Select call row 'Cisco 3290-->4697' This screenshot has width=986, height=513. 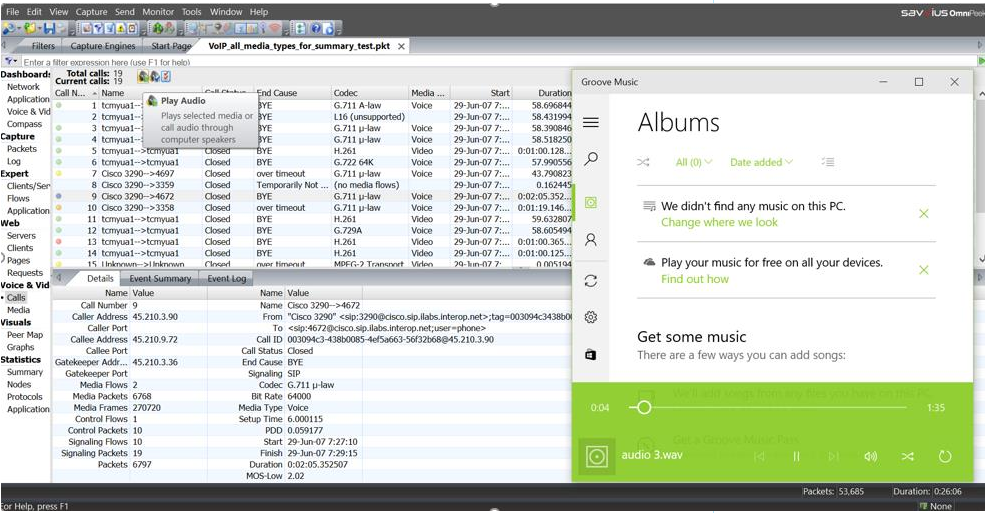pyautogui.click(x=313, y=174)
